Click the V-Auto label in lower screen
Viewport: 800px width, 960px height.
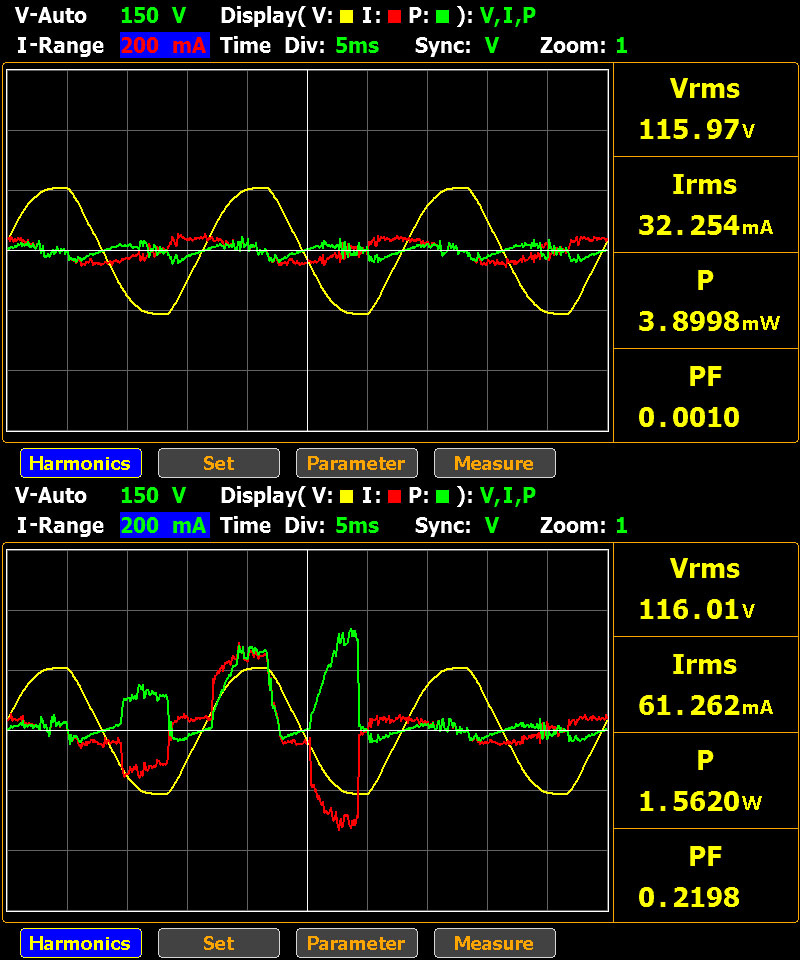51,495
